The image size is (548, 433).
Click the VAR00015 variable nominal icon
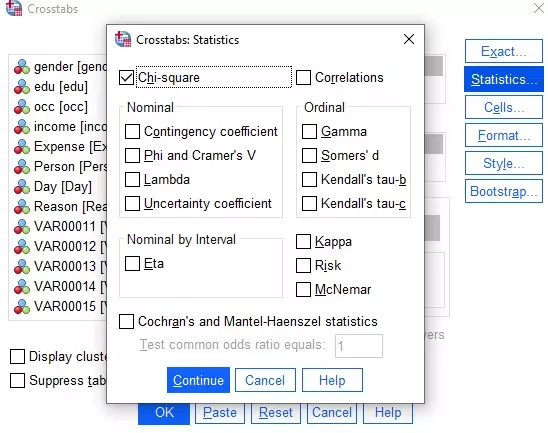tap(22, 306)
